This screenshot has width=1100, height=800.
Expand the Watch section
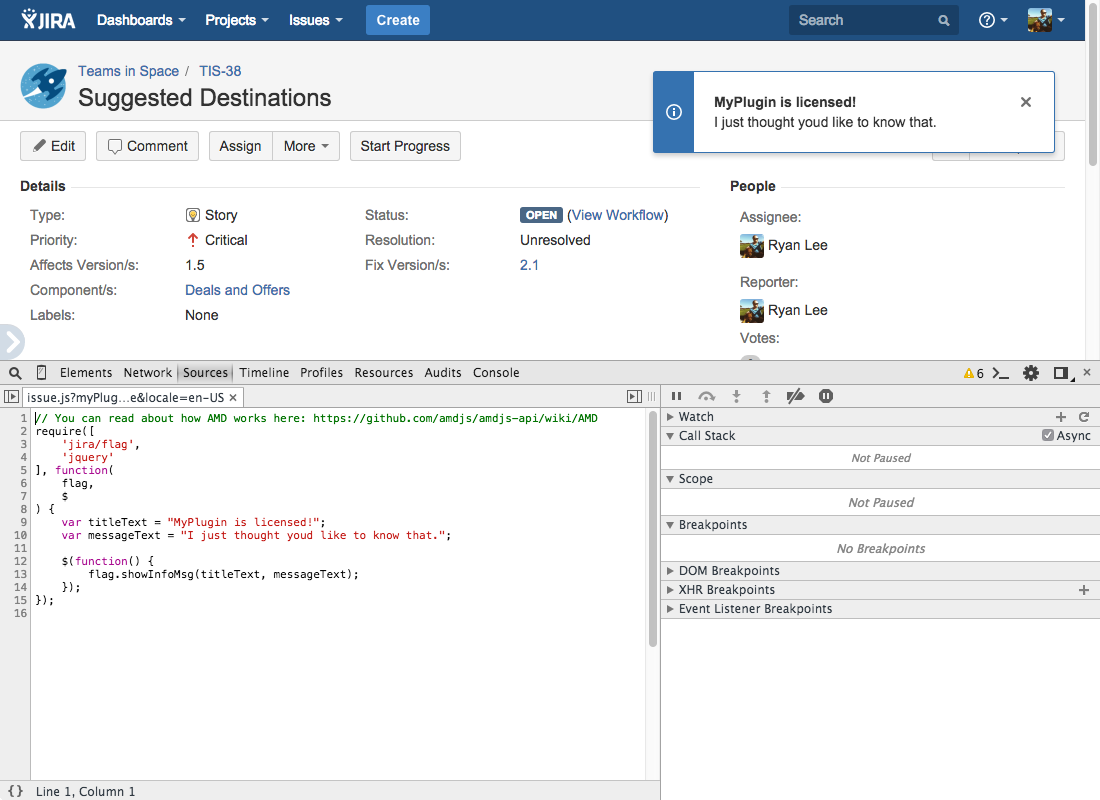[x=692, y=416]
